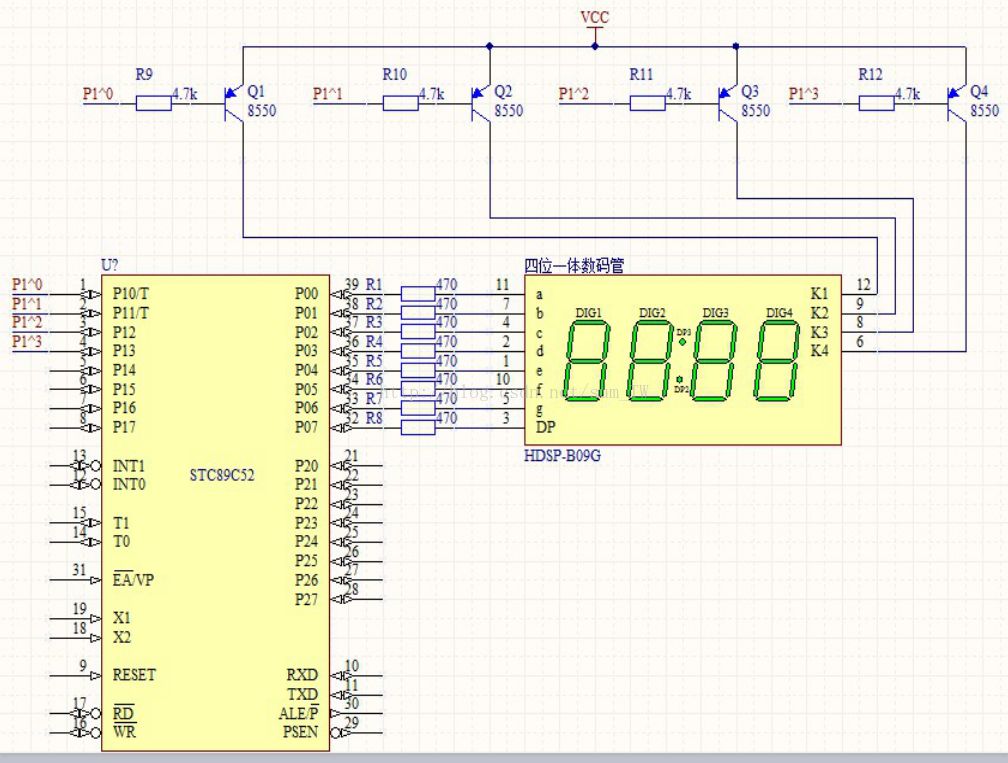Viewport: 1008px width, 763px height.
Task: Click pin number 11 beside segment a
Action: point(502,284)
